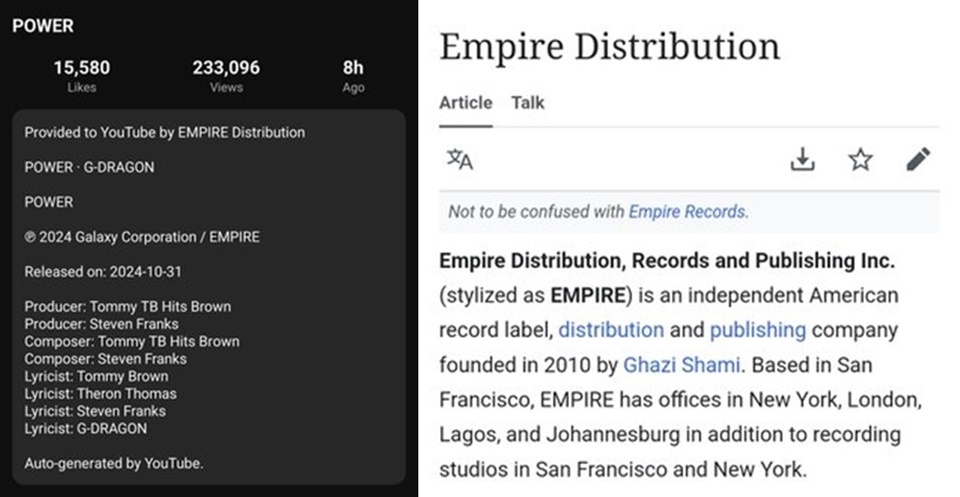960x497 pixels.
Task: Click the 'POWER · G-DRAGON' line
Action: [89, 167]
